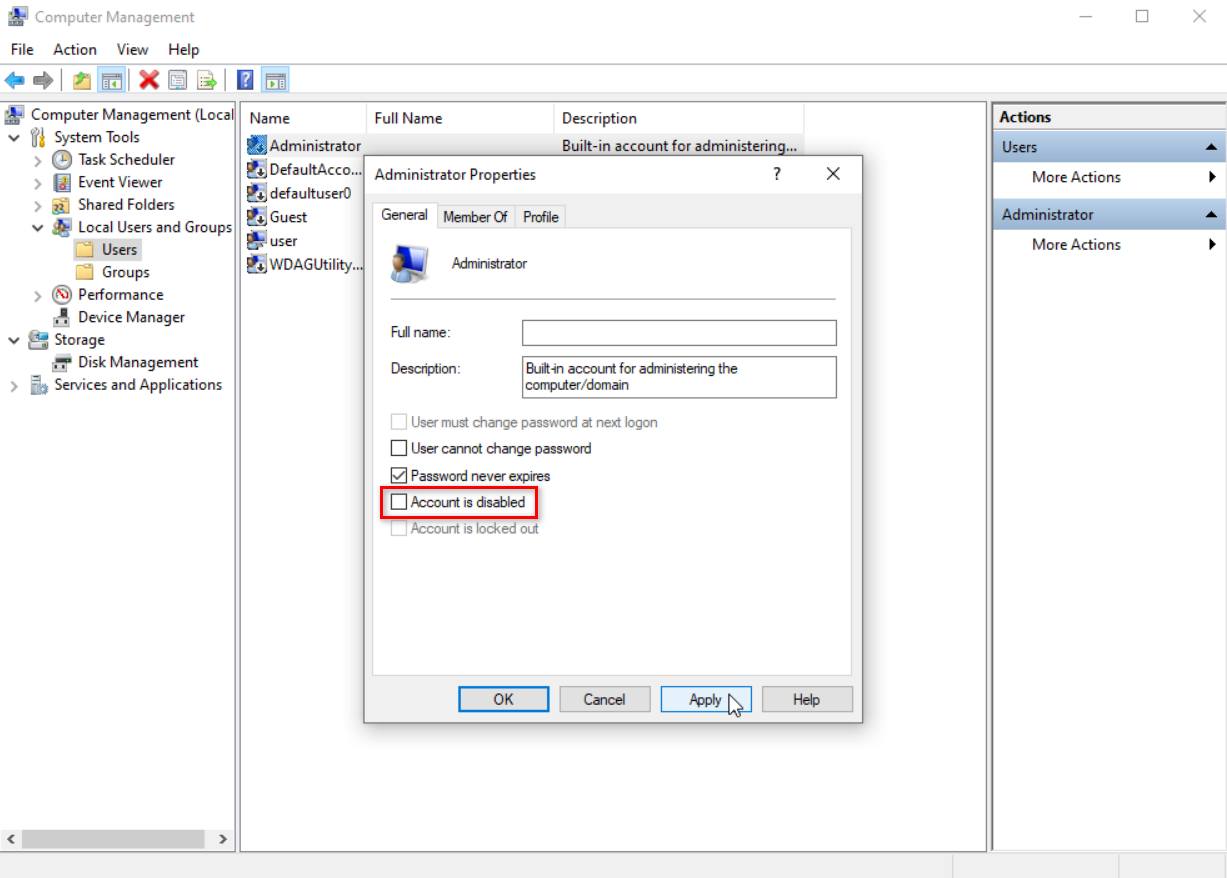Click the Full Name column header
Viewport: 1227px width, 878px height.
click(460, 118)
